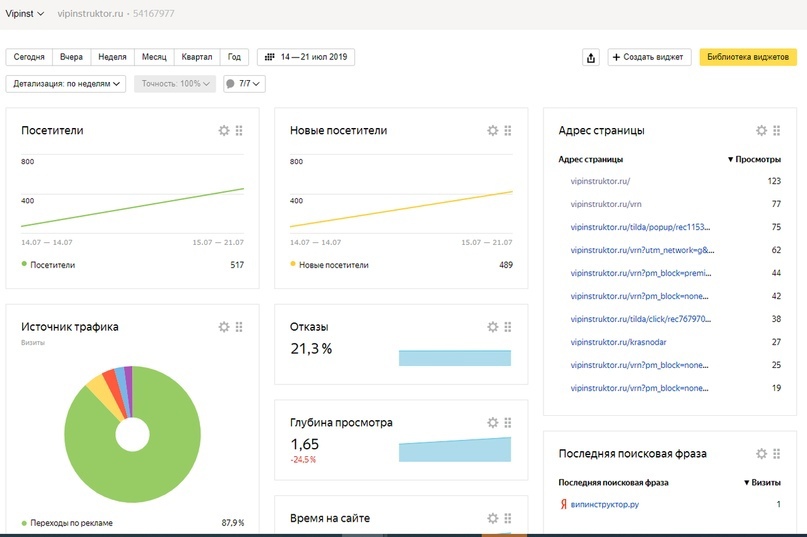Click green Переходы по рекламе legend dot

click(x=24, y=523)
